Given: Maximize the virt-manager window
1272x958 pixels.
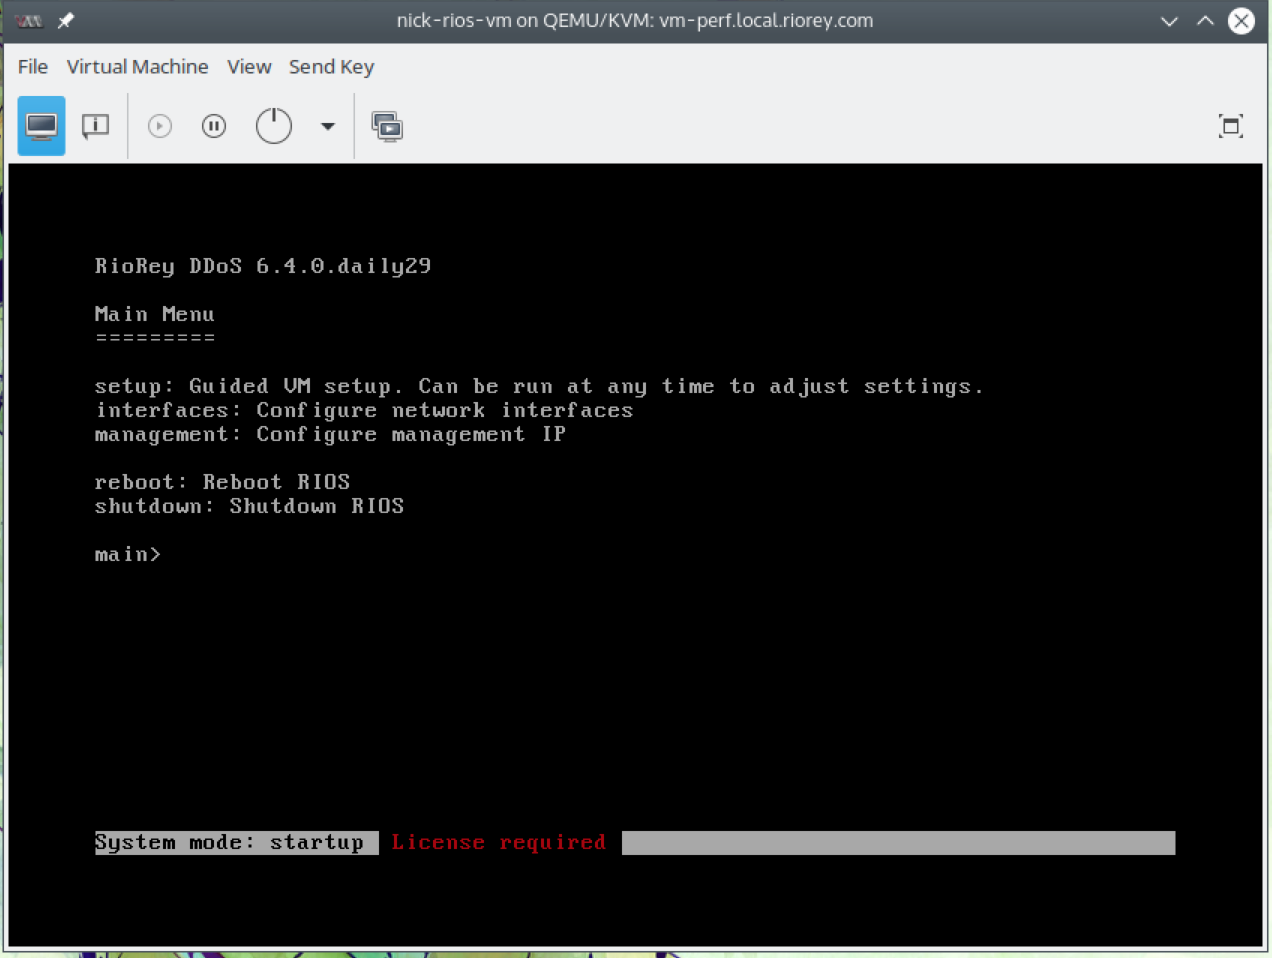Looking at the screenshot, I should click(1205, 21).
